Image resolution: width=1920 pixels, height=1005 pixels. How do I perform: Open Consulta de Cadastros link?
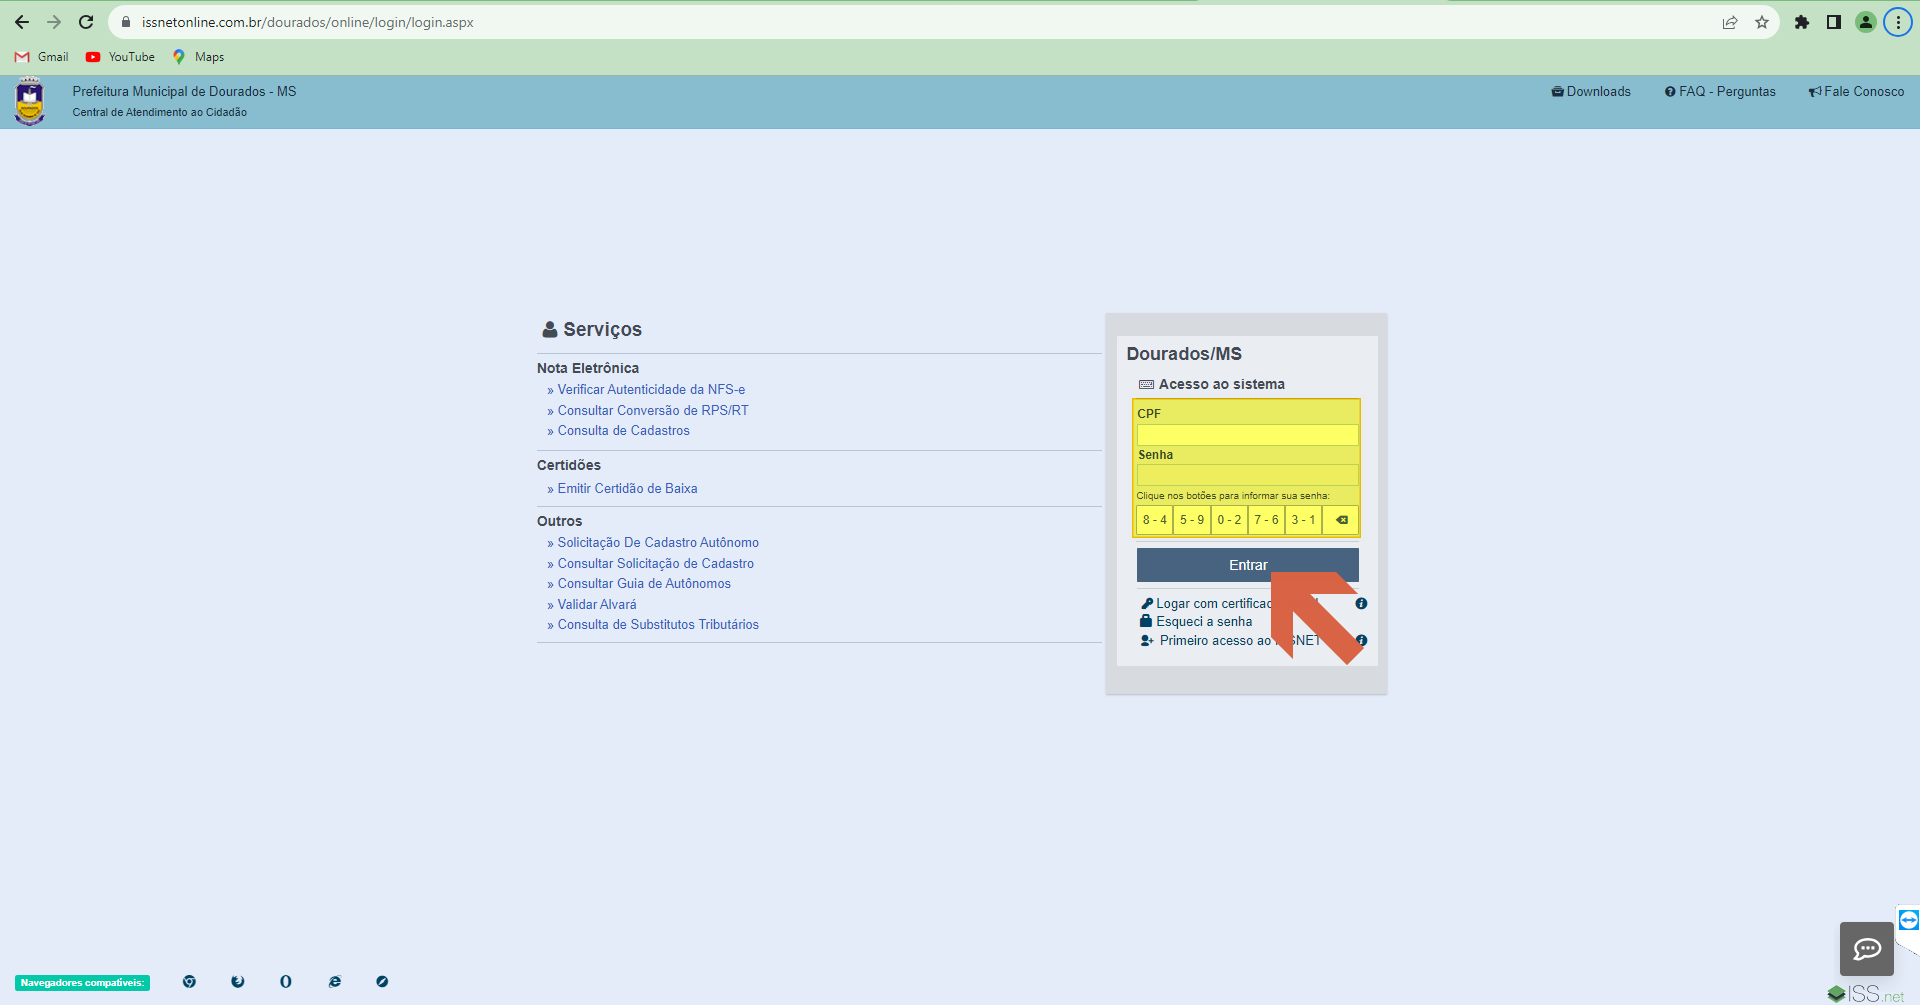[624, 431]
